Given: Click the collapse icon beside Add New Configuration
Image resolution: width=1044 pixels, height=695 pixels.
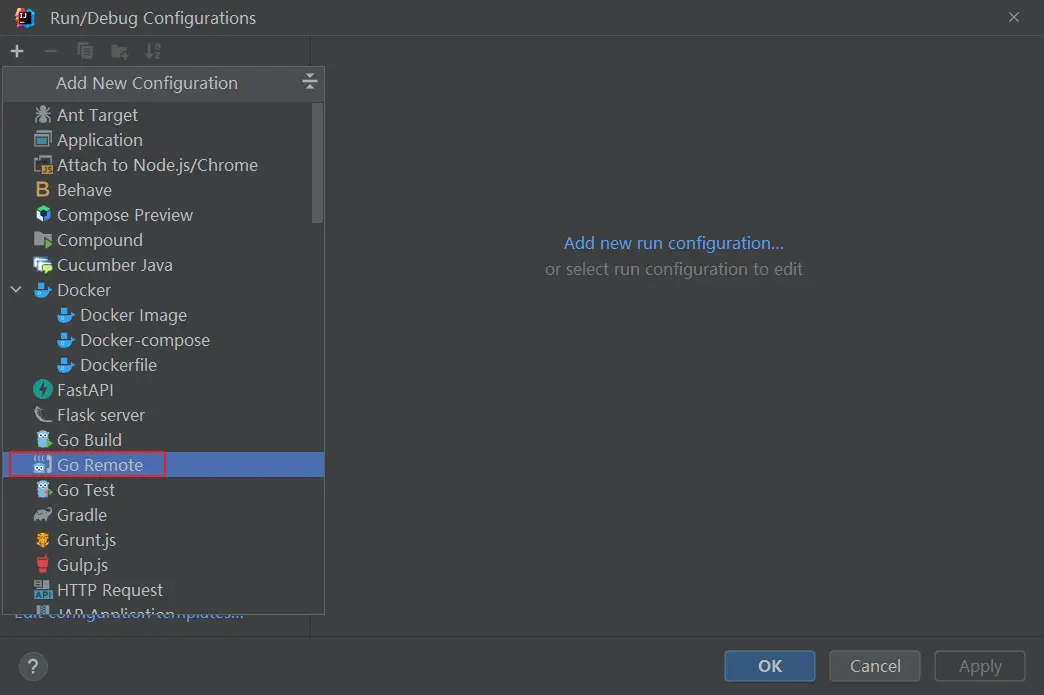Looking at the screenshot, I should click(310, 82).
